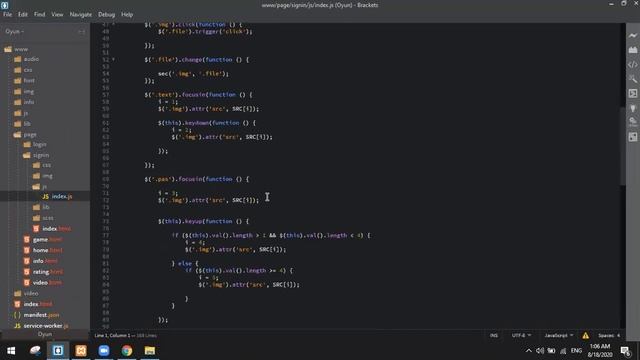Open manifest.json in the file tree
The width and height of the screenshot is (640, 360).
coord(41,315)
